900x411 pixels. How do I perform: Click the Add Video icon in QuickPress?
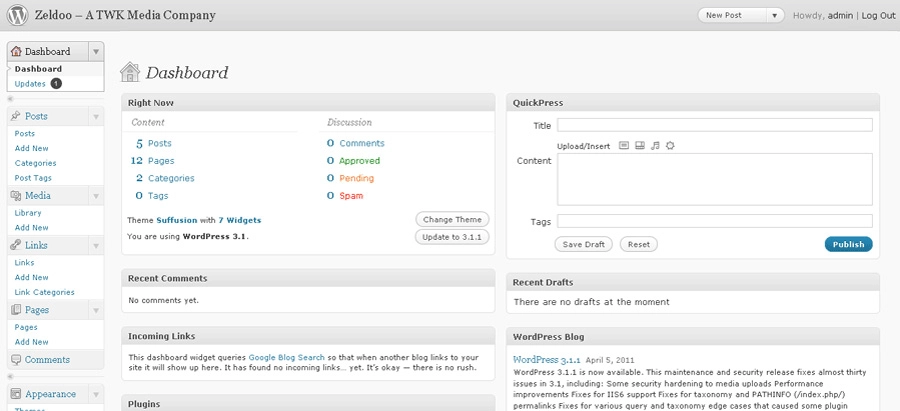coord(639,146)
